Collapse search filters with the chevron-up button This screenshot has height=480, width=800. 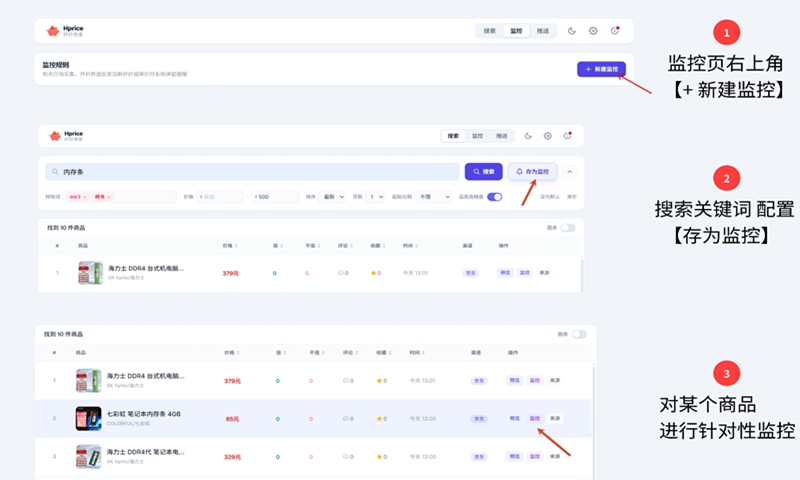pos(569,172)
